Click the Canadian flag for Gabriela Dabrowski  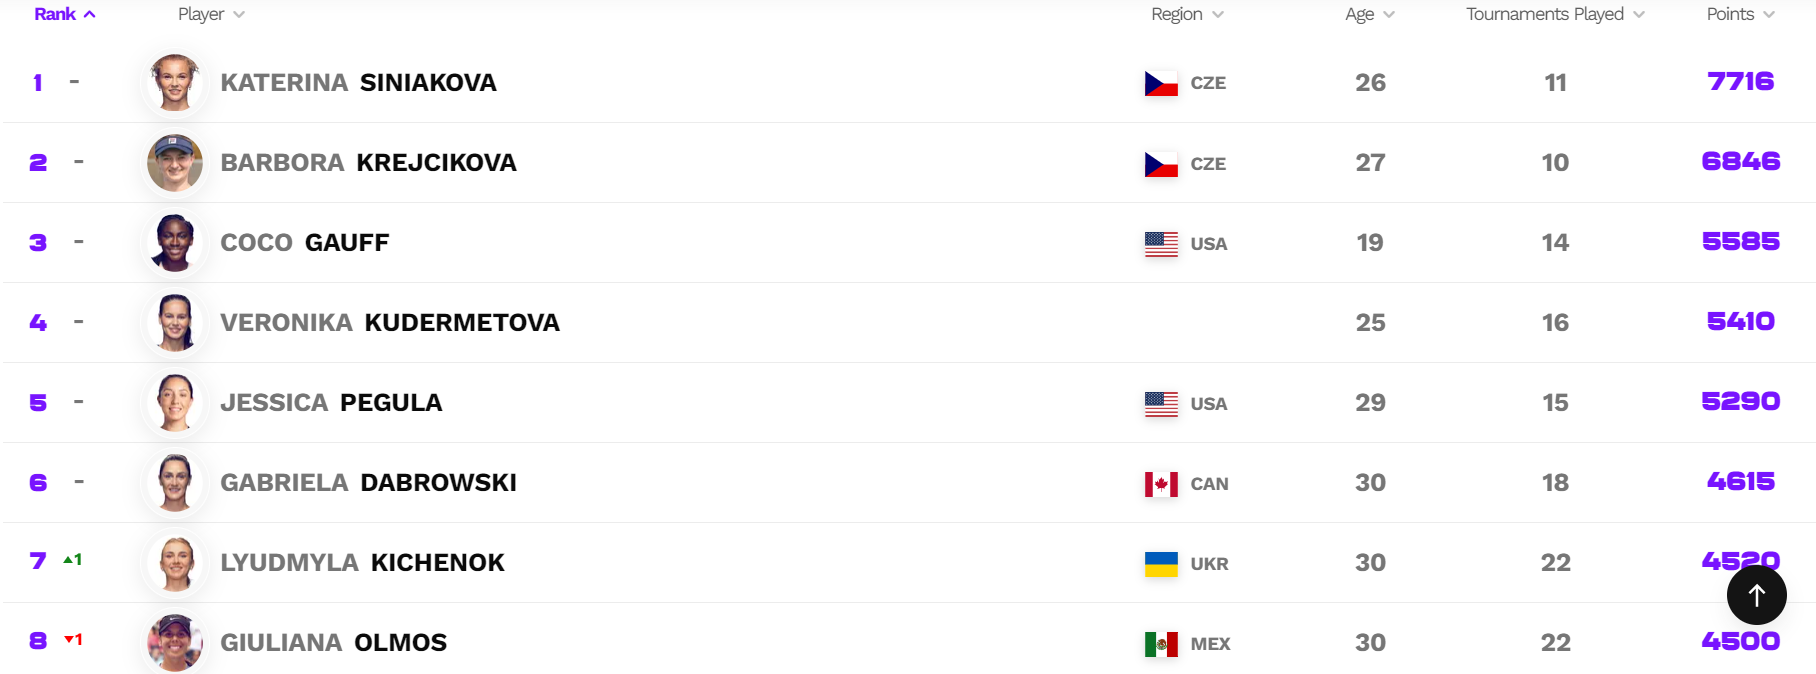click(1161, 484)
